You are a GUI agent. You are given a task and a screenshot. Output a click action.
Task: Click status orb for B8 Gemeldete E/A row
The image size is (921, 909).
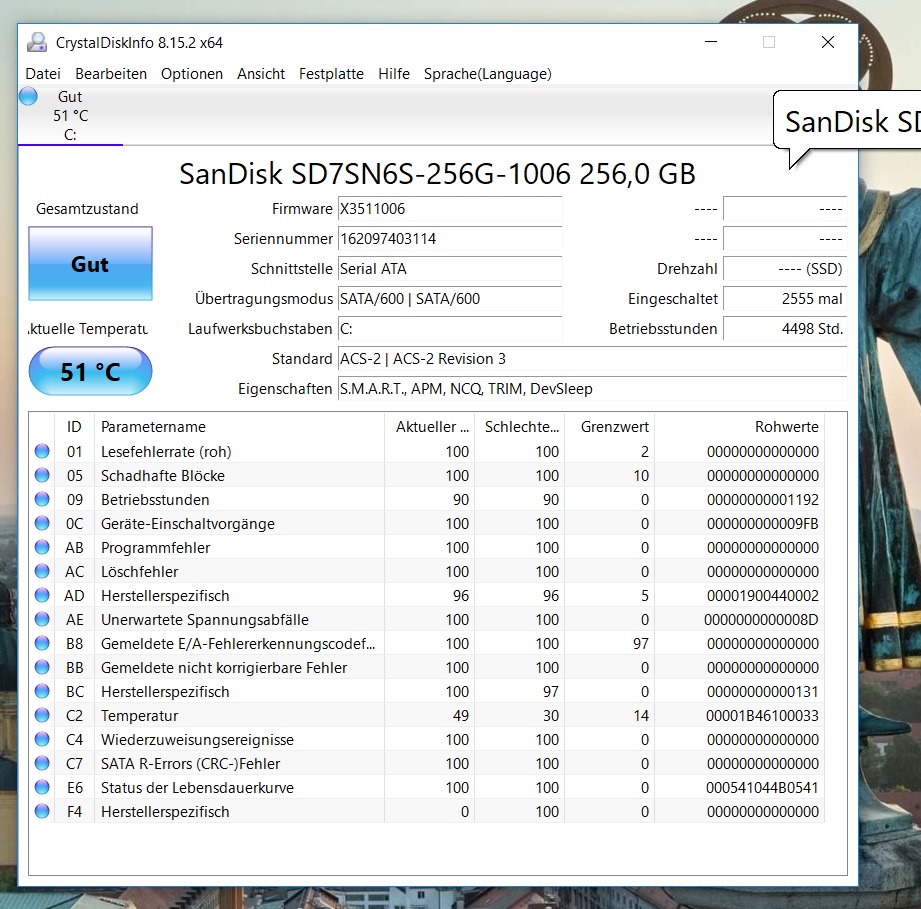click(x=42, y=644)
